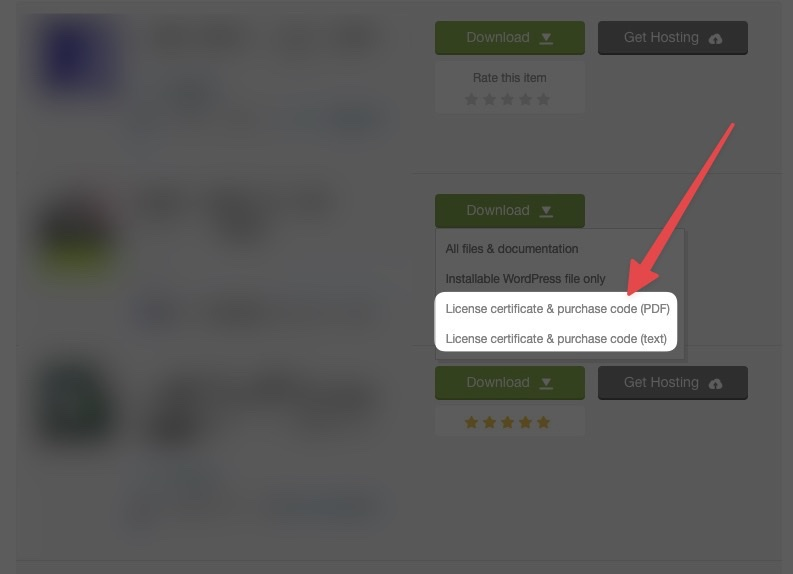The width and height of the screenshot is (793, 574).
Task: Click the fifth gold star in the bottom rating
Action: (x=544, y=422)
